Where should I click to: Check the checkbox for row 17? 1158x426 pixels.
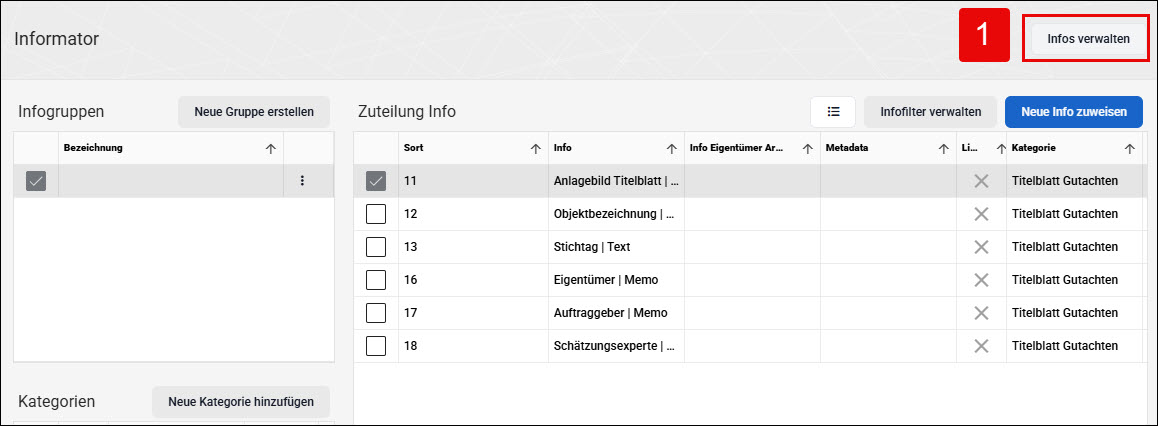pyautogui.click(x=376, y=313)
